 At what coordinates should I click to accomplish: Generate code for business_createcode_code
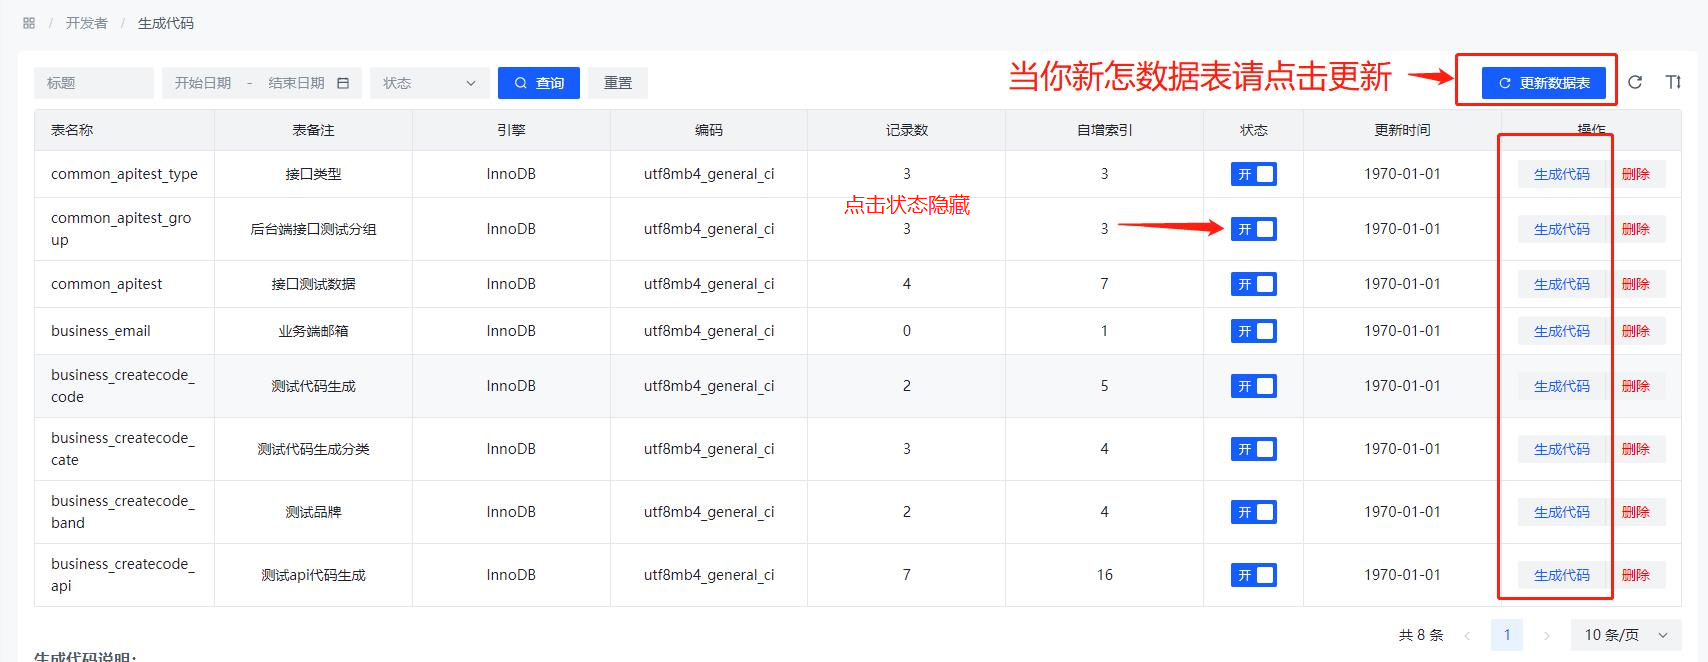1562,386
